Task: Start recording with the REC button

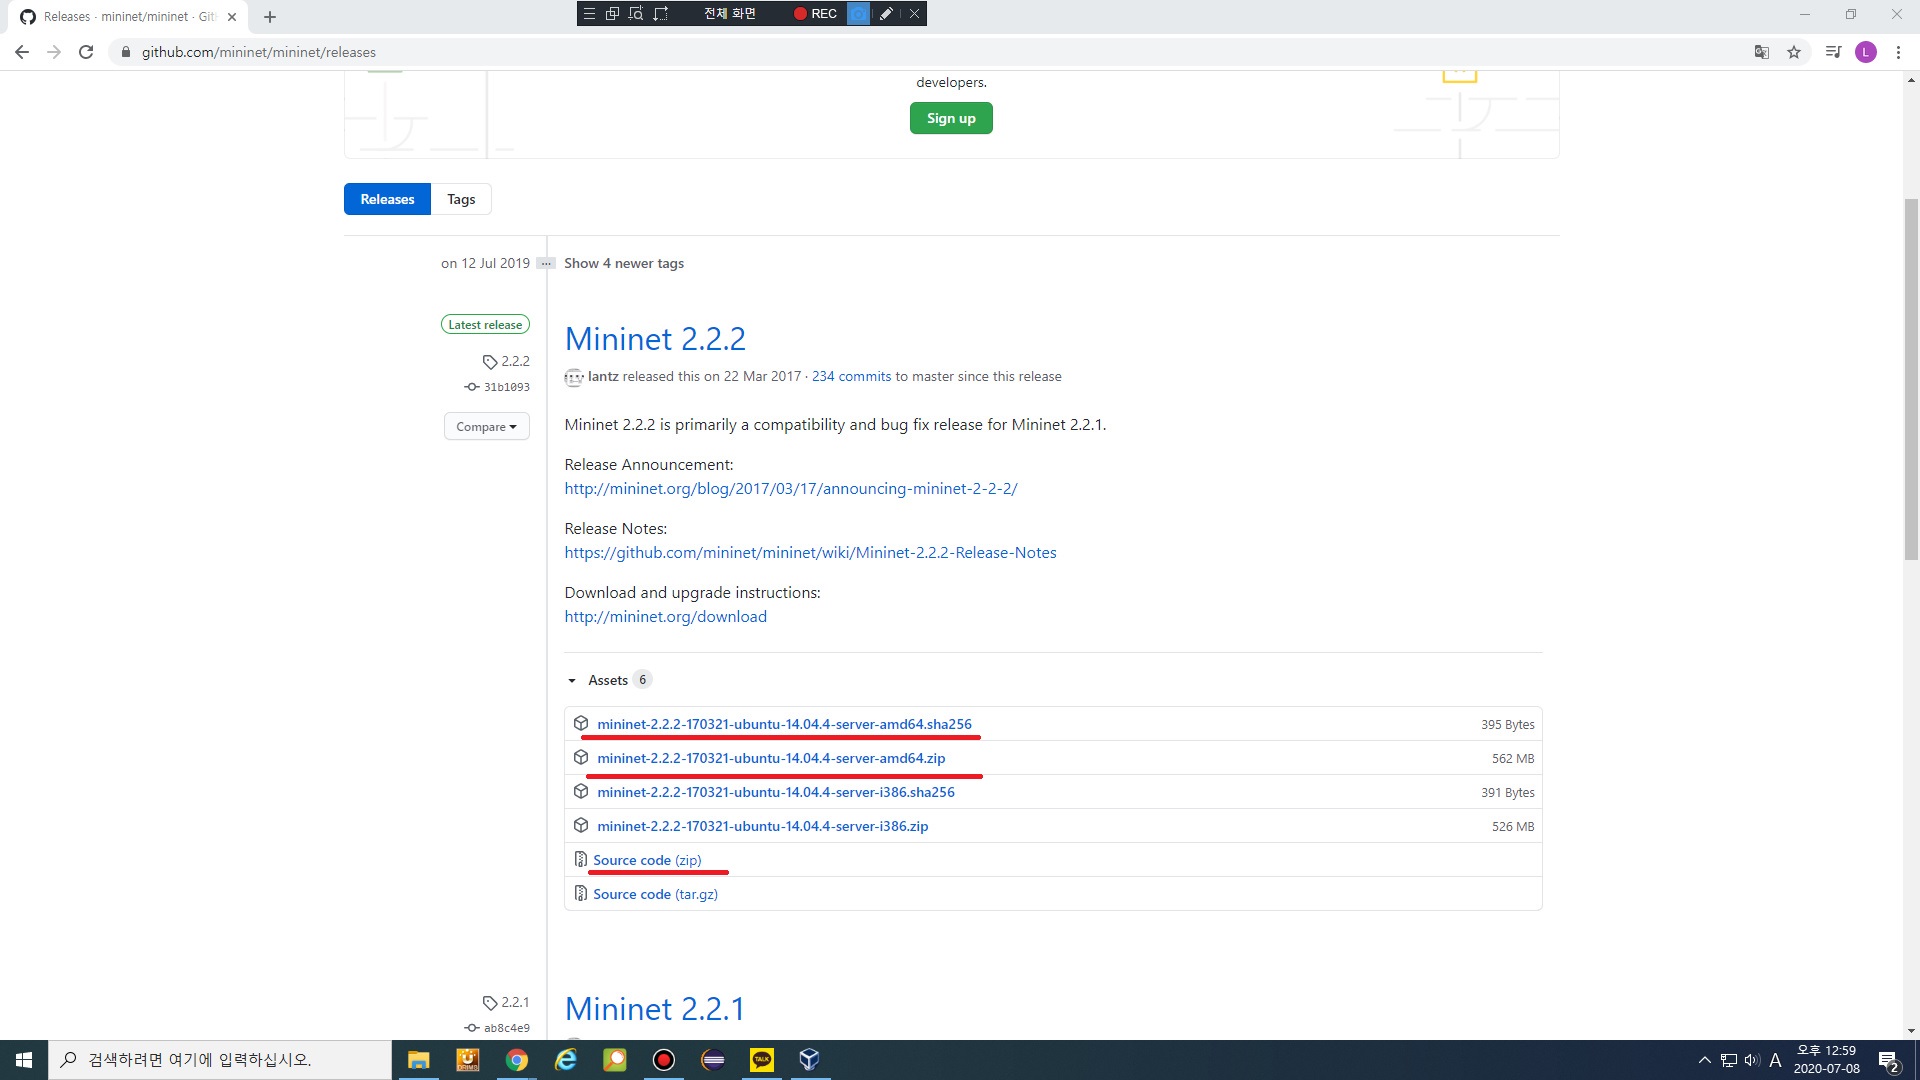Action: [x=815, y=14]
